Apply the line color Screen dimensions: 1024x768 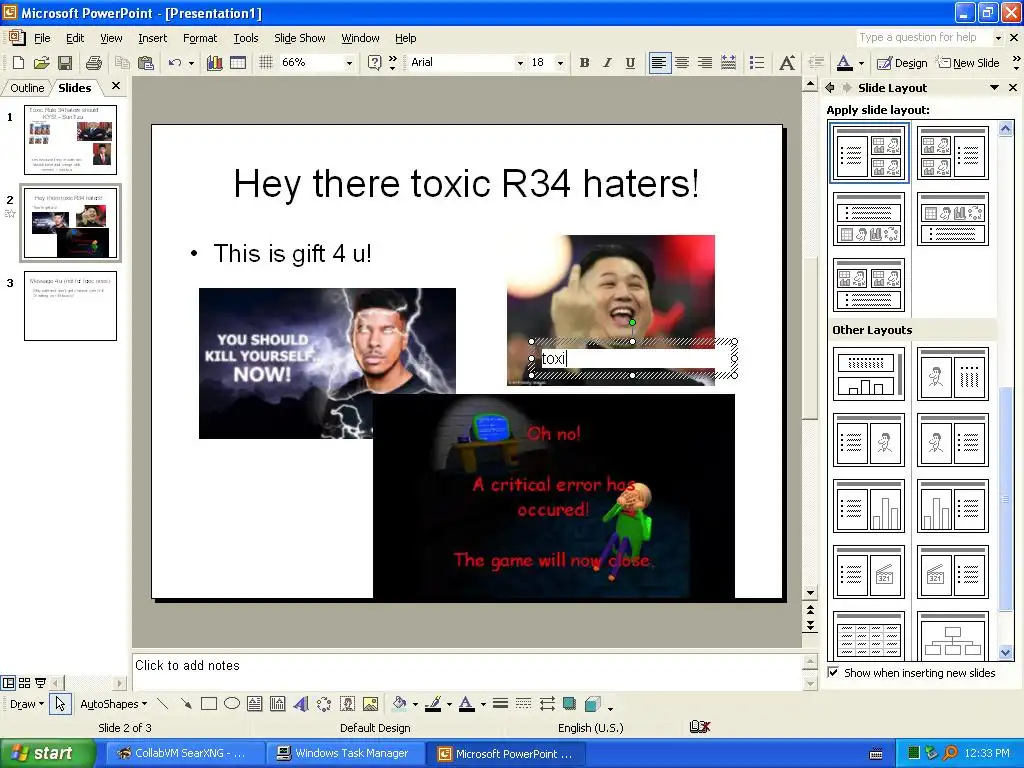click(x=433, y=704)
